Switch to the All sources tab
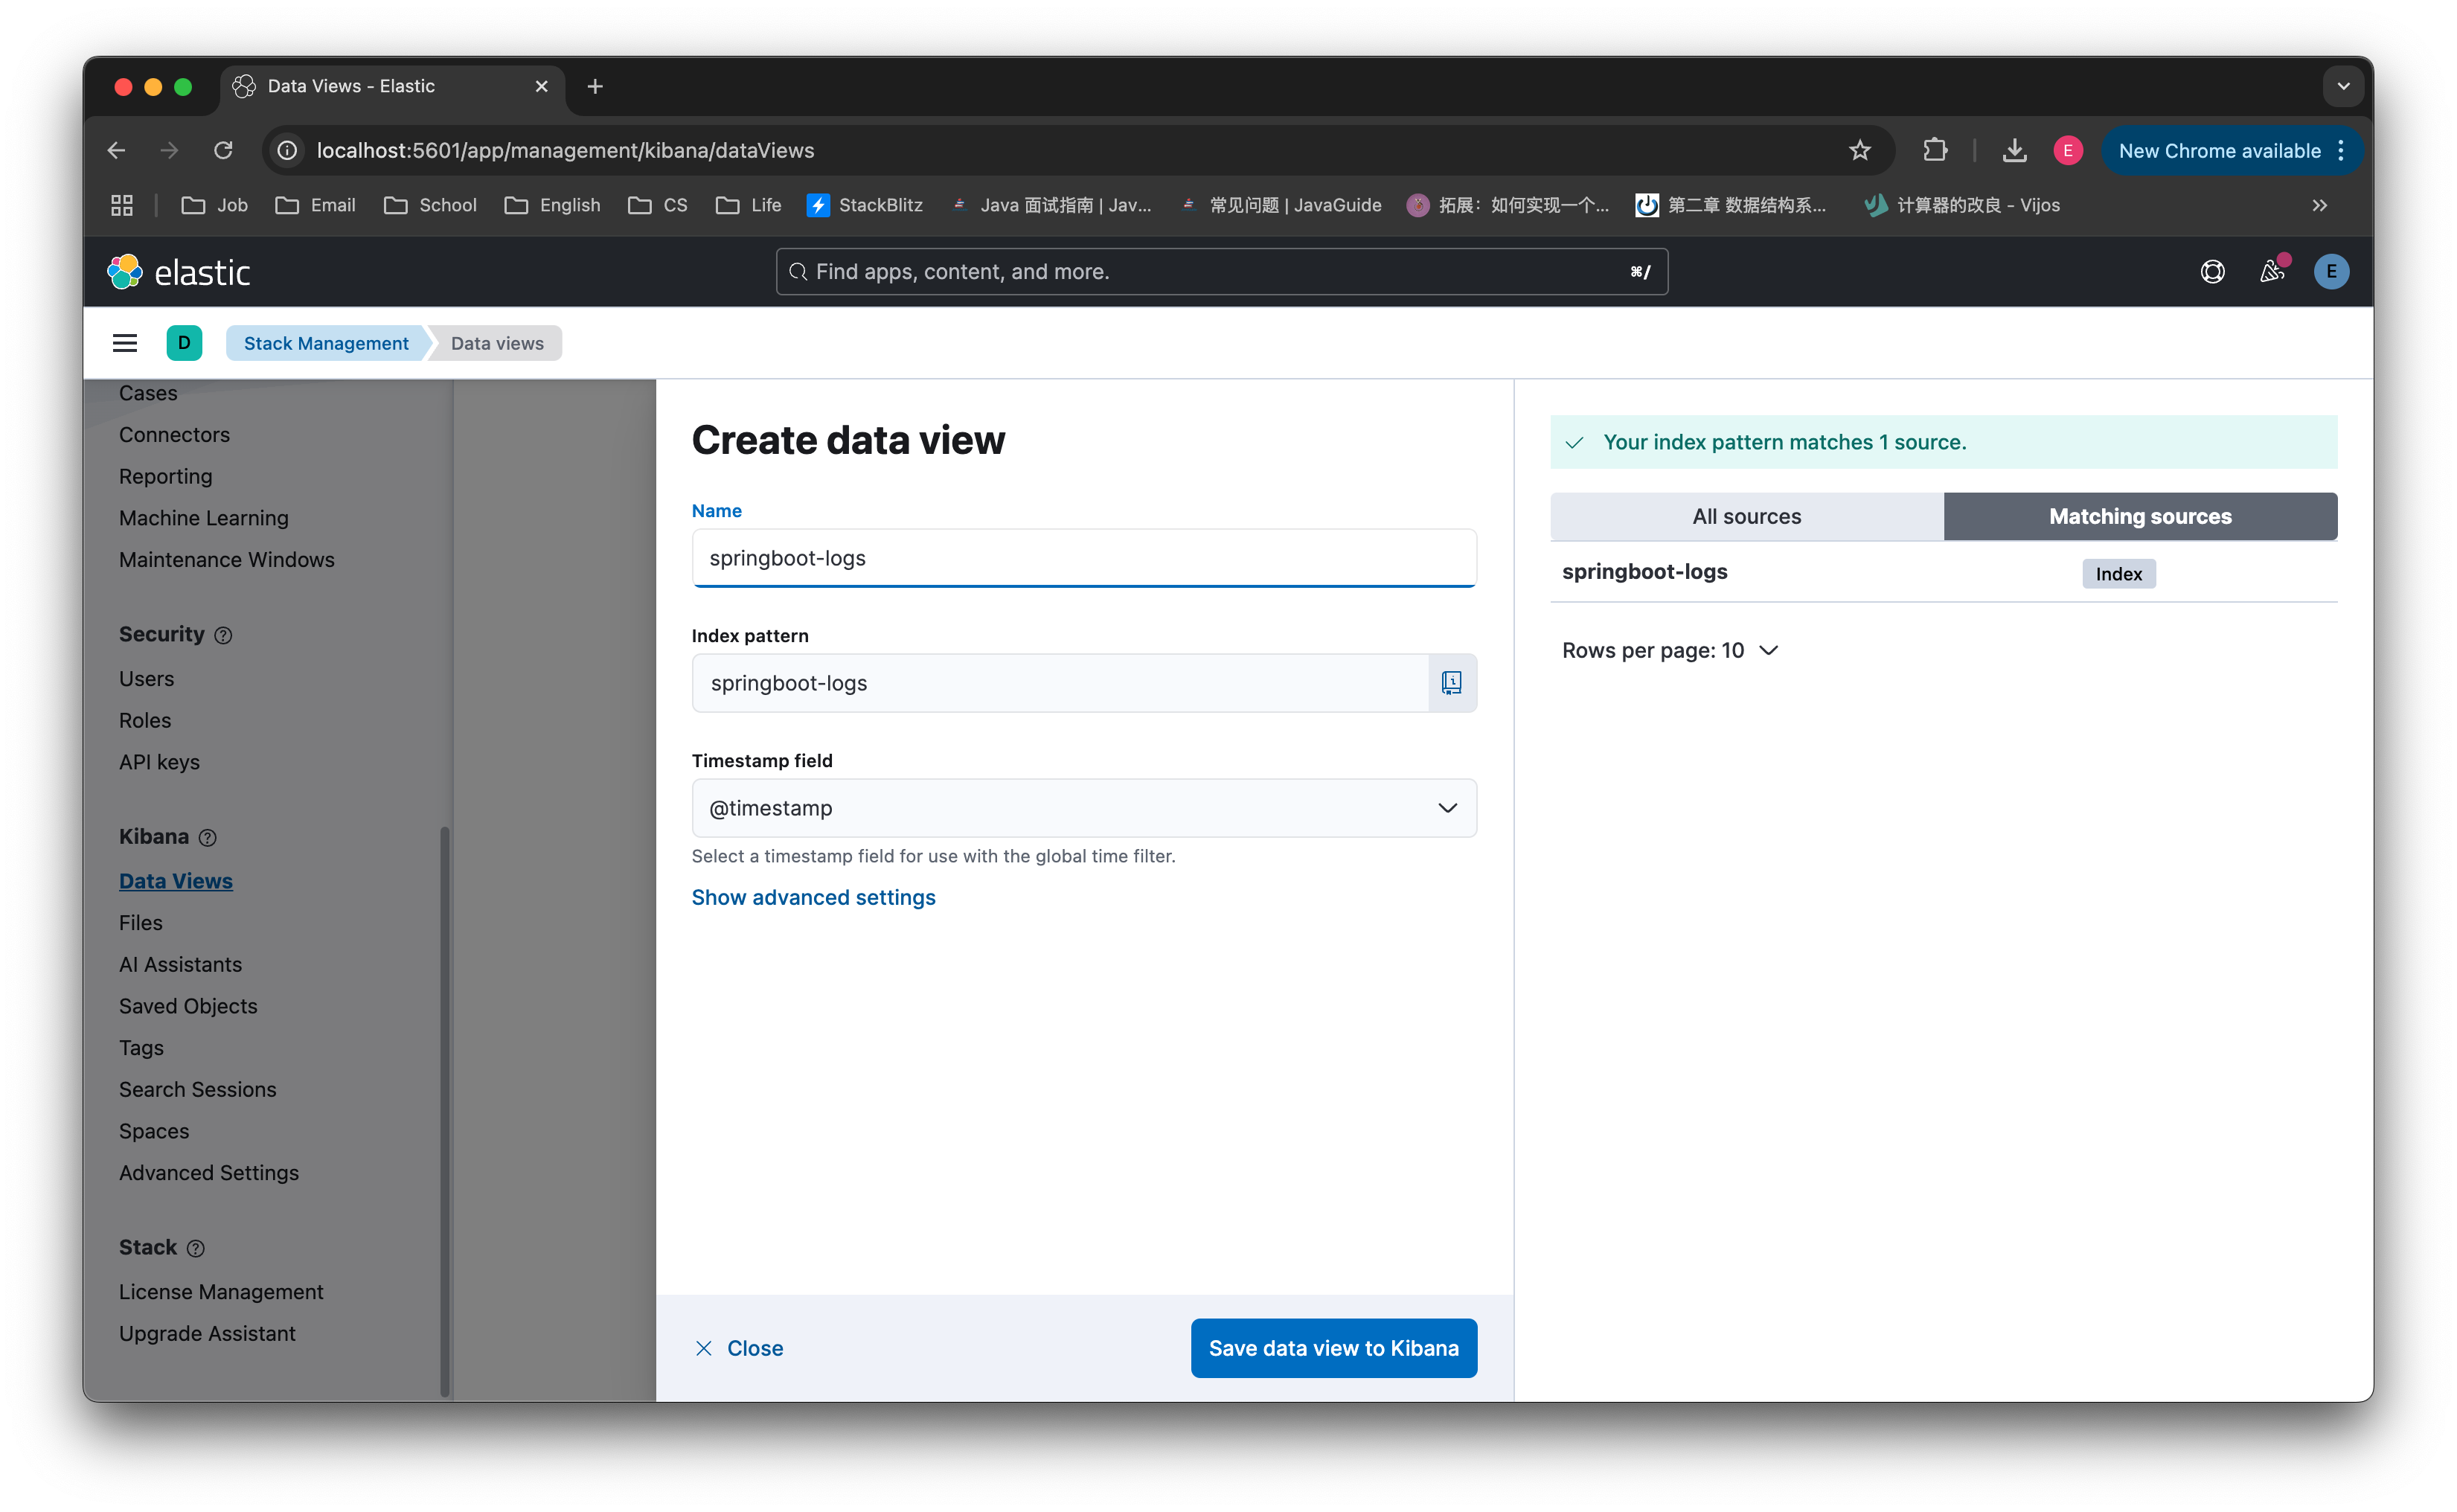The width and height of the screenshot is (2457, 1512). pos(1746,517)
